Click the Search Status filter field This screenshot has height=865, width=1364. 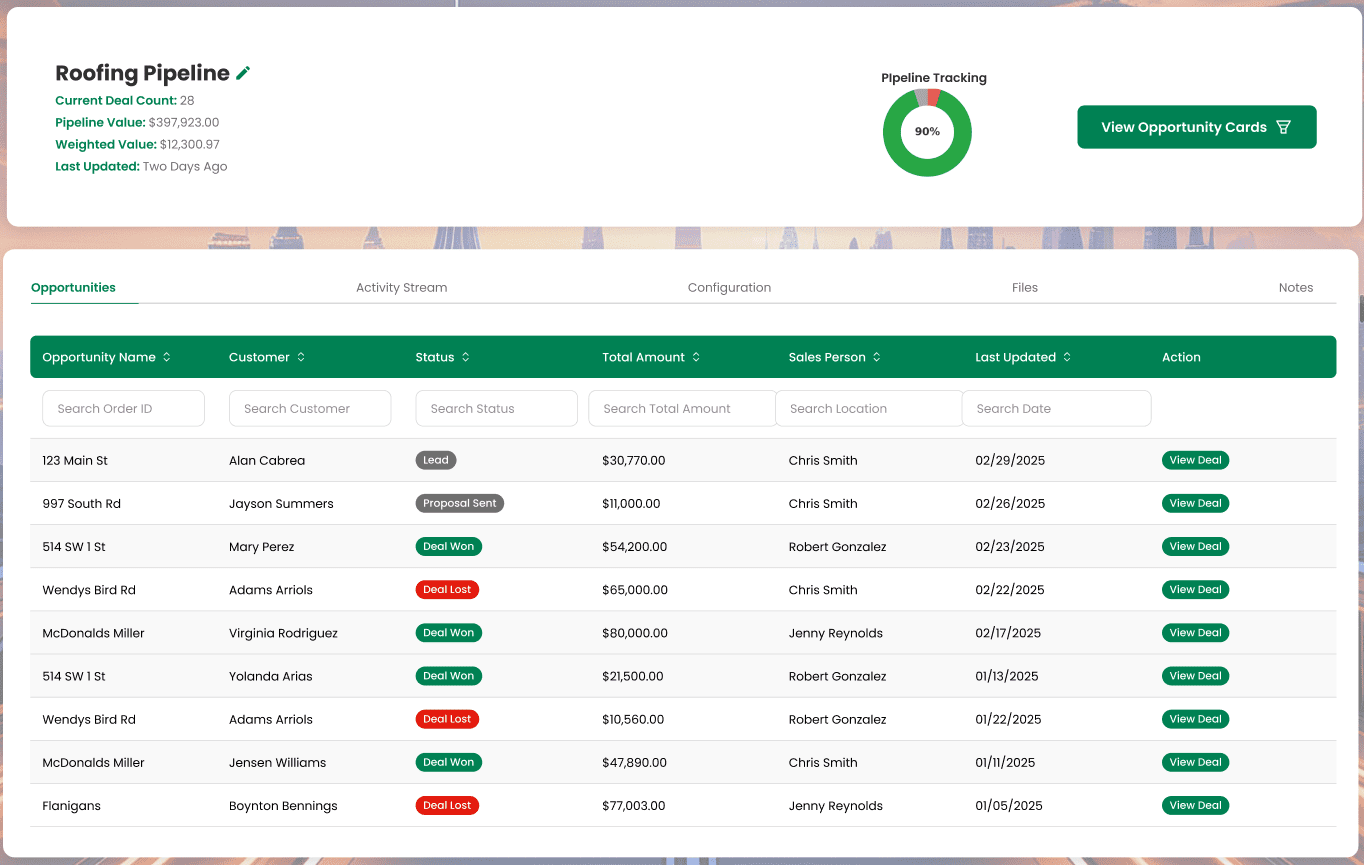click(x=496, y=409)
